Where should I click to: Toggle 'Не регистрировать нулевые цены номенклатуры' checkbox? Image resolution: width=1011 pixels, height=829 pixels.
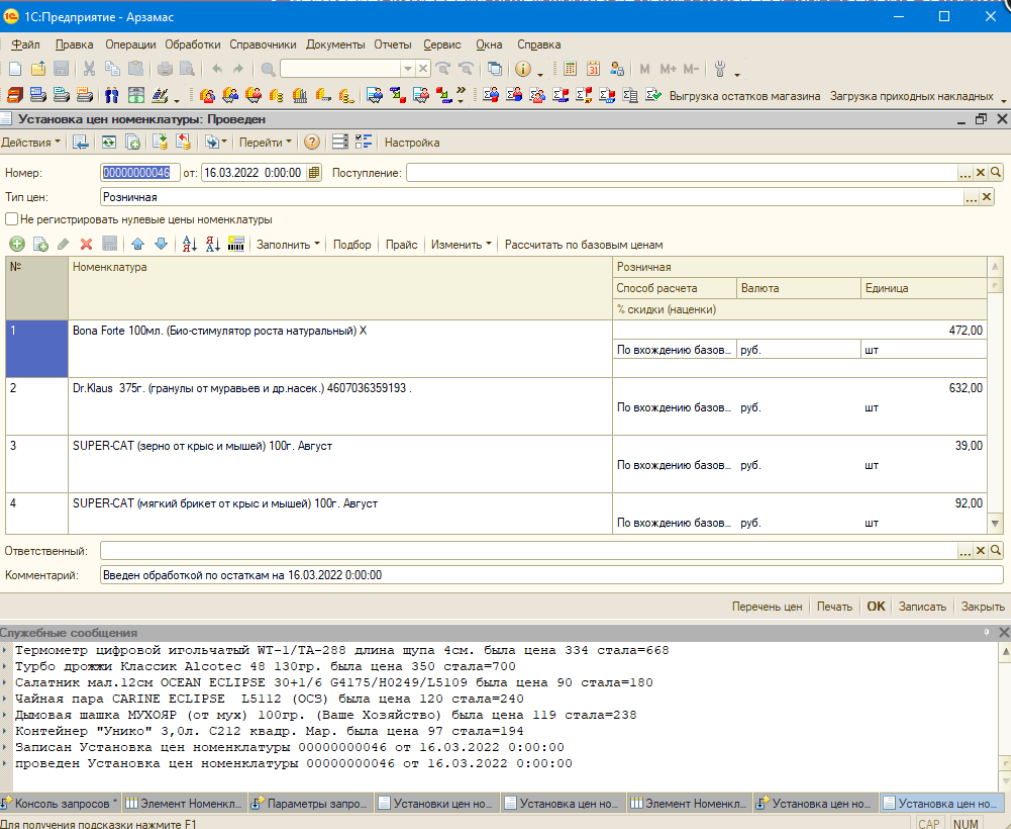[x=11, y=219]
